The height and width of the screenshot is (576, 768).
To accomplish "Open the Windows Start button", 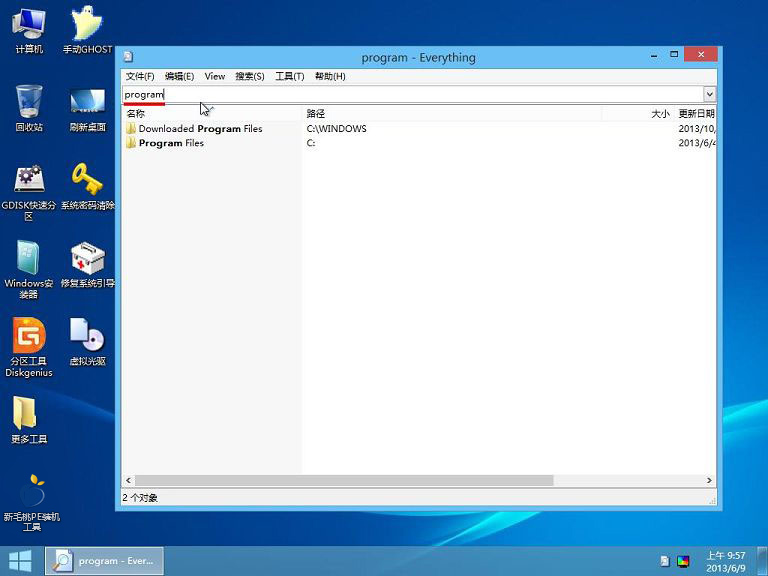I will (x=20, y=561).
